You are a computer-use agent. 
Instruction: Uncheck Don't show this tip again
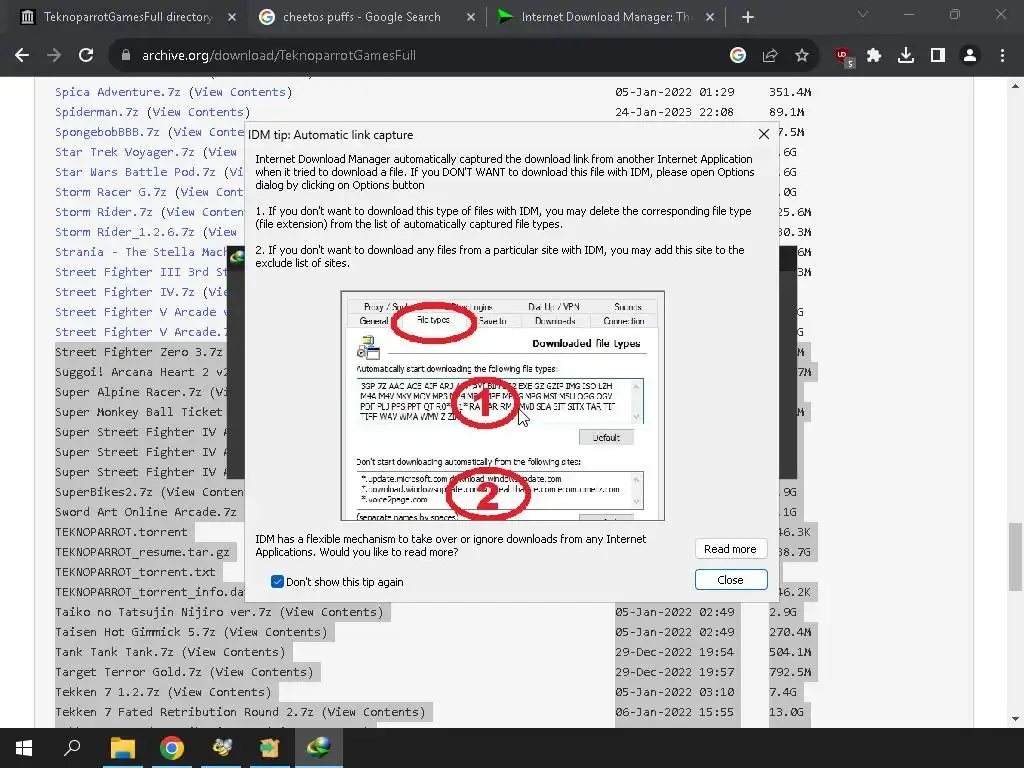coord(277,581)
